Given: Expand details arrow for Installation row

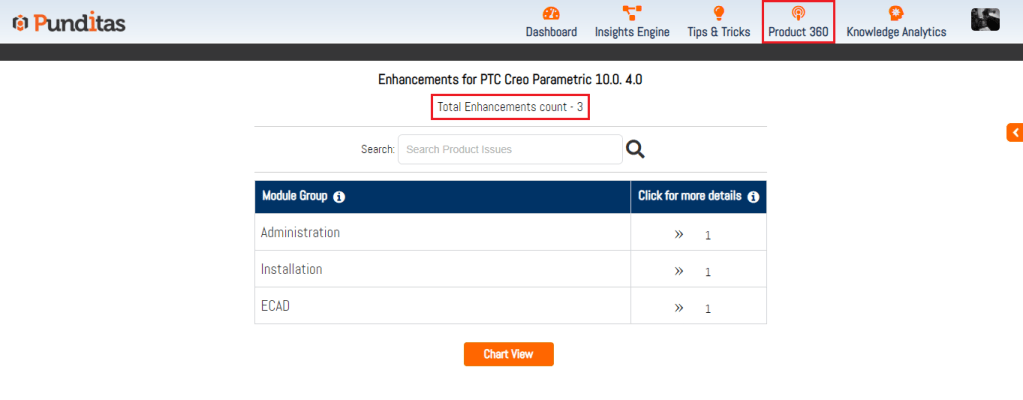Looking at the screenshot, I should point(679,271).
